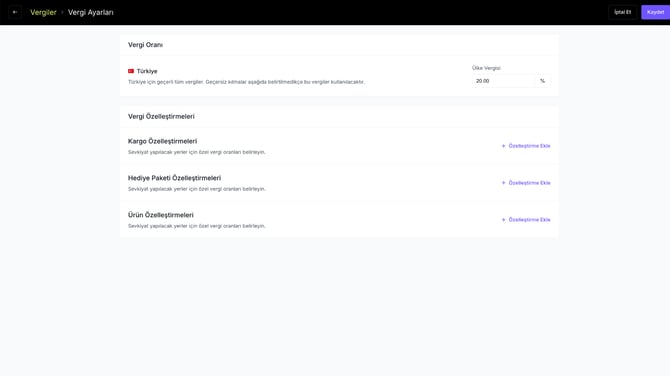Click the Türkiye flag icon
This screenshot has height=376, width=670.
(131, 71)
